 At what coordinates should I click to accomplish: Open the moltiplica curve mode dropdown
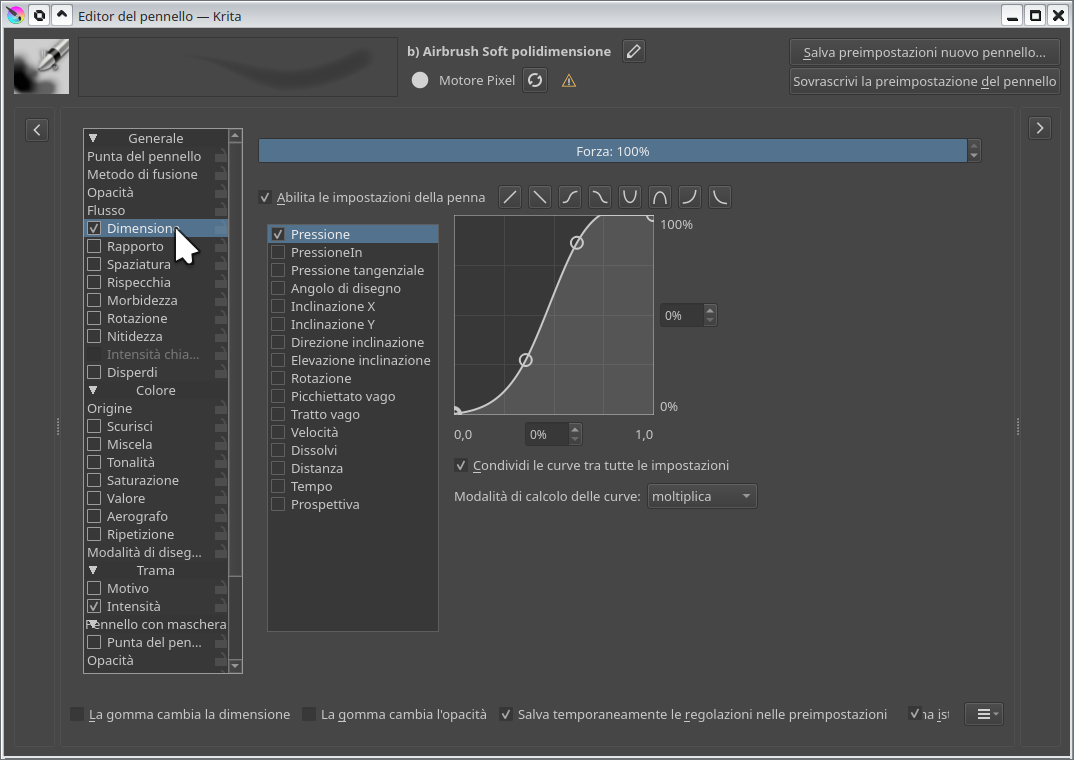click(702, 496)
